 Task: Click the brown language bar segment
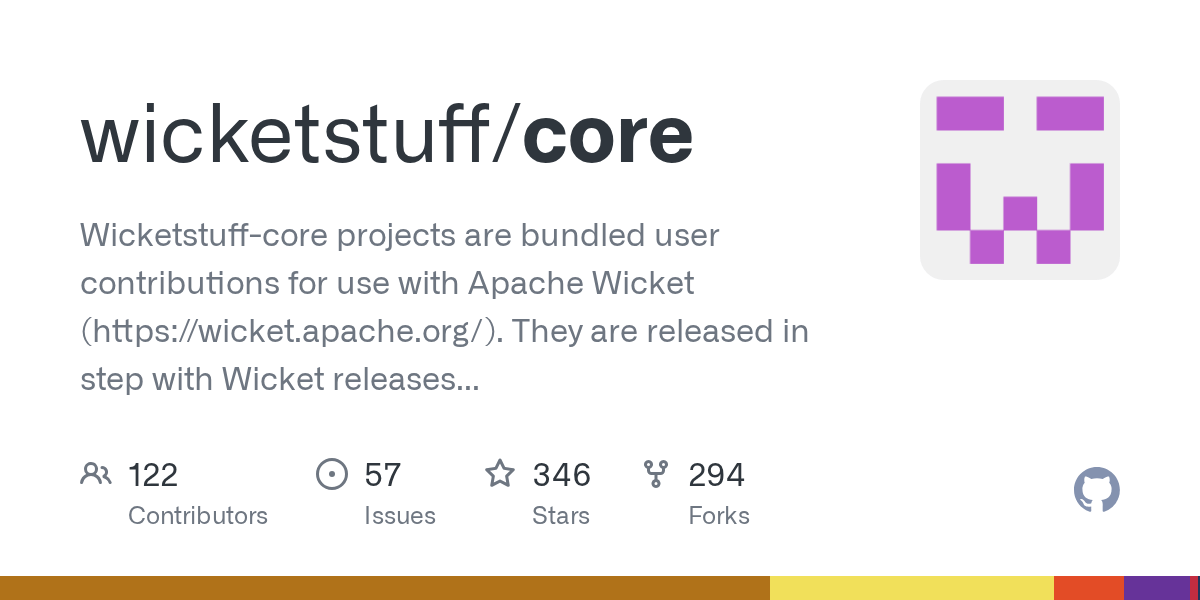pyautogui.click(x=385, y=588)
